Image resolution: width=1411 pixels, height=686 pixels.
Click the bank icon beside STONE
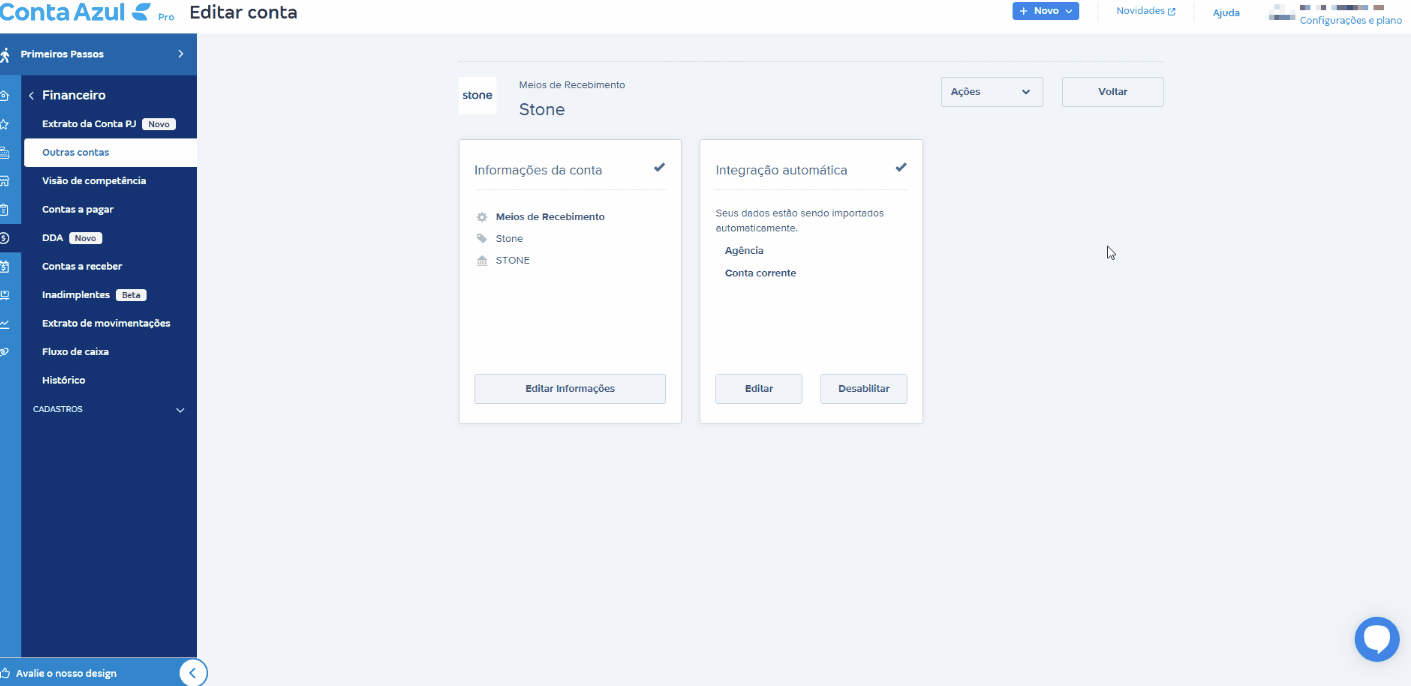click(482, 261)
